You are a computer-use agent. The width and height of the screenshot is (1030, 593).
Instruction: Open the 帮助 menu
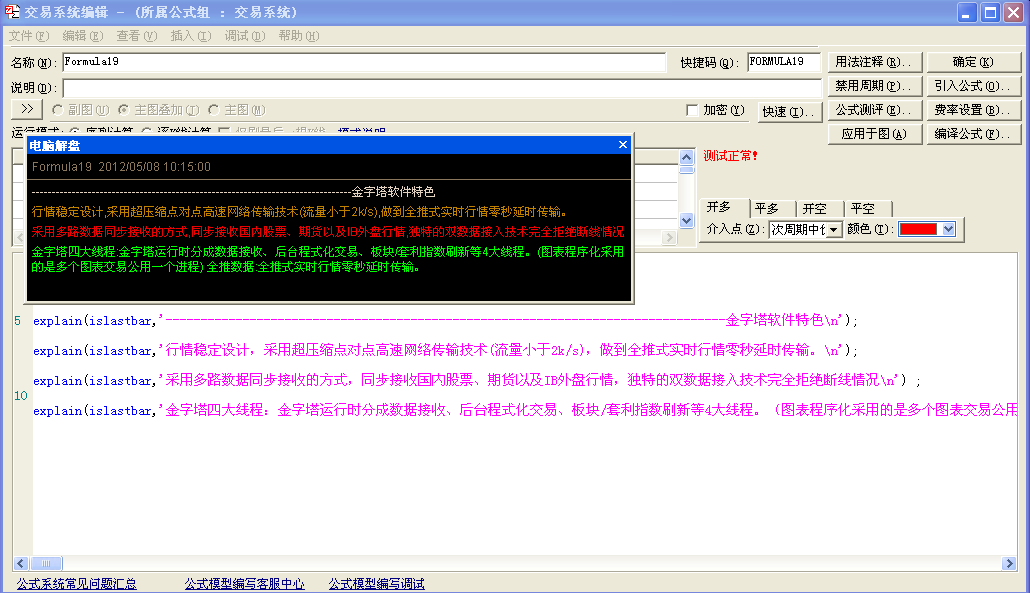click(x=298, y=35)
